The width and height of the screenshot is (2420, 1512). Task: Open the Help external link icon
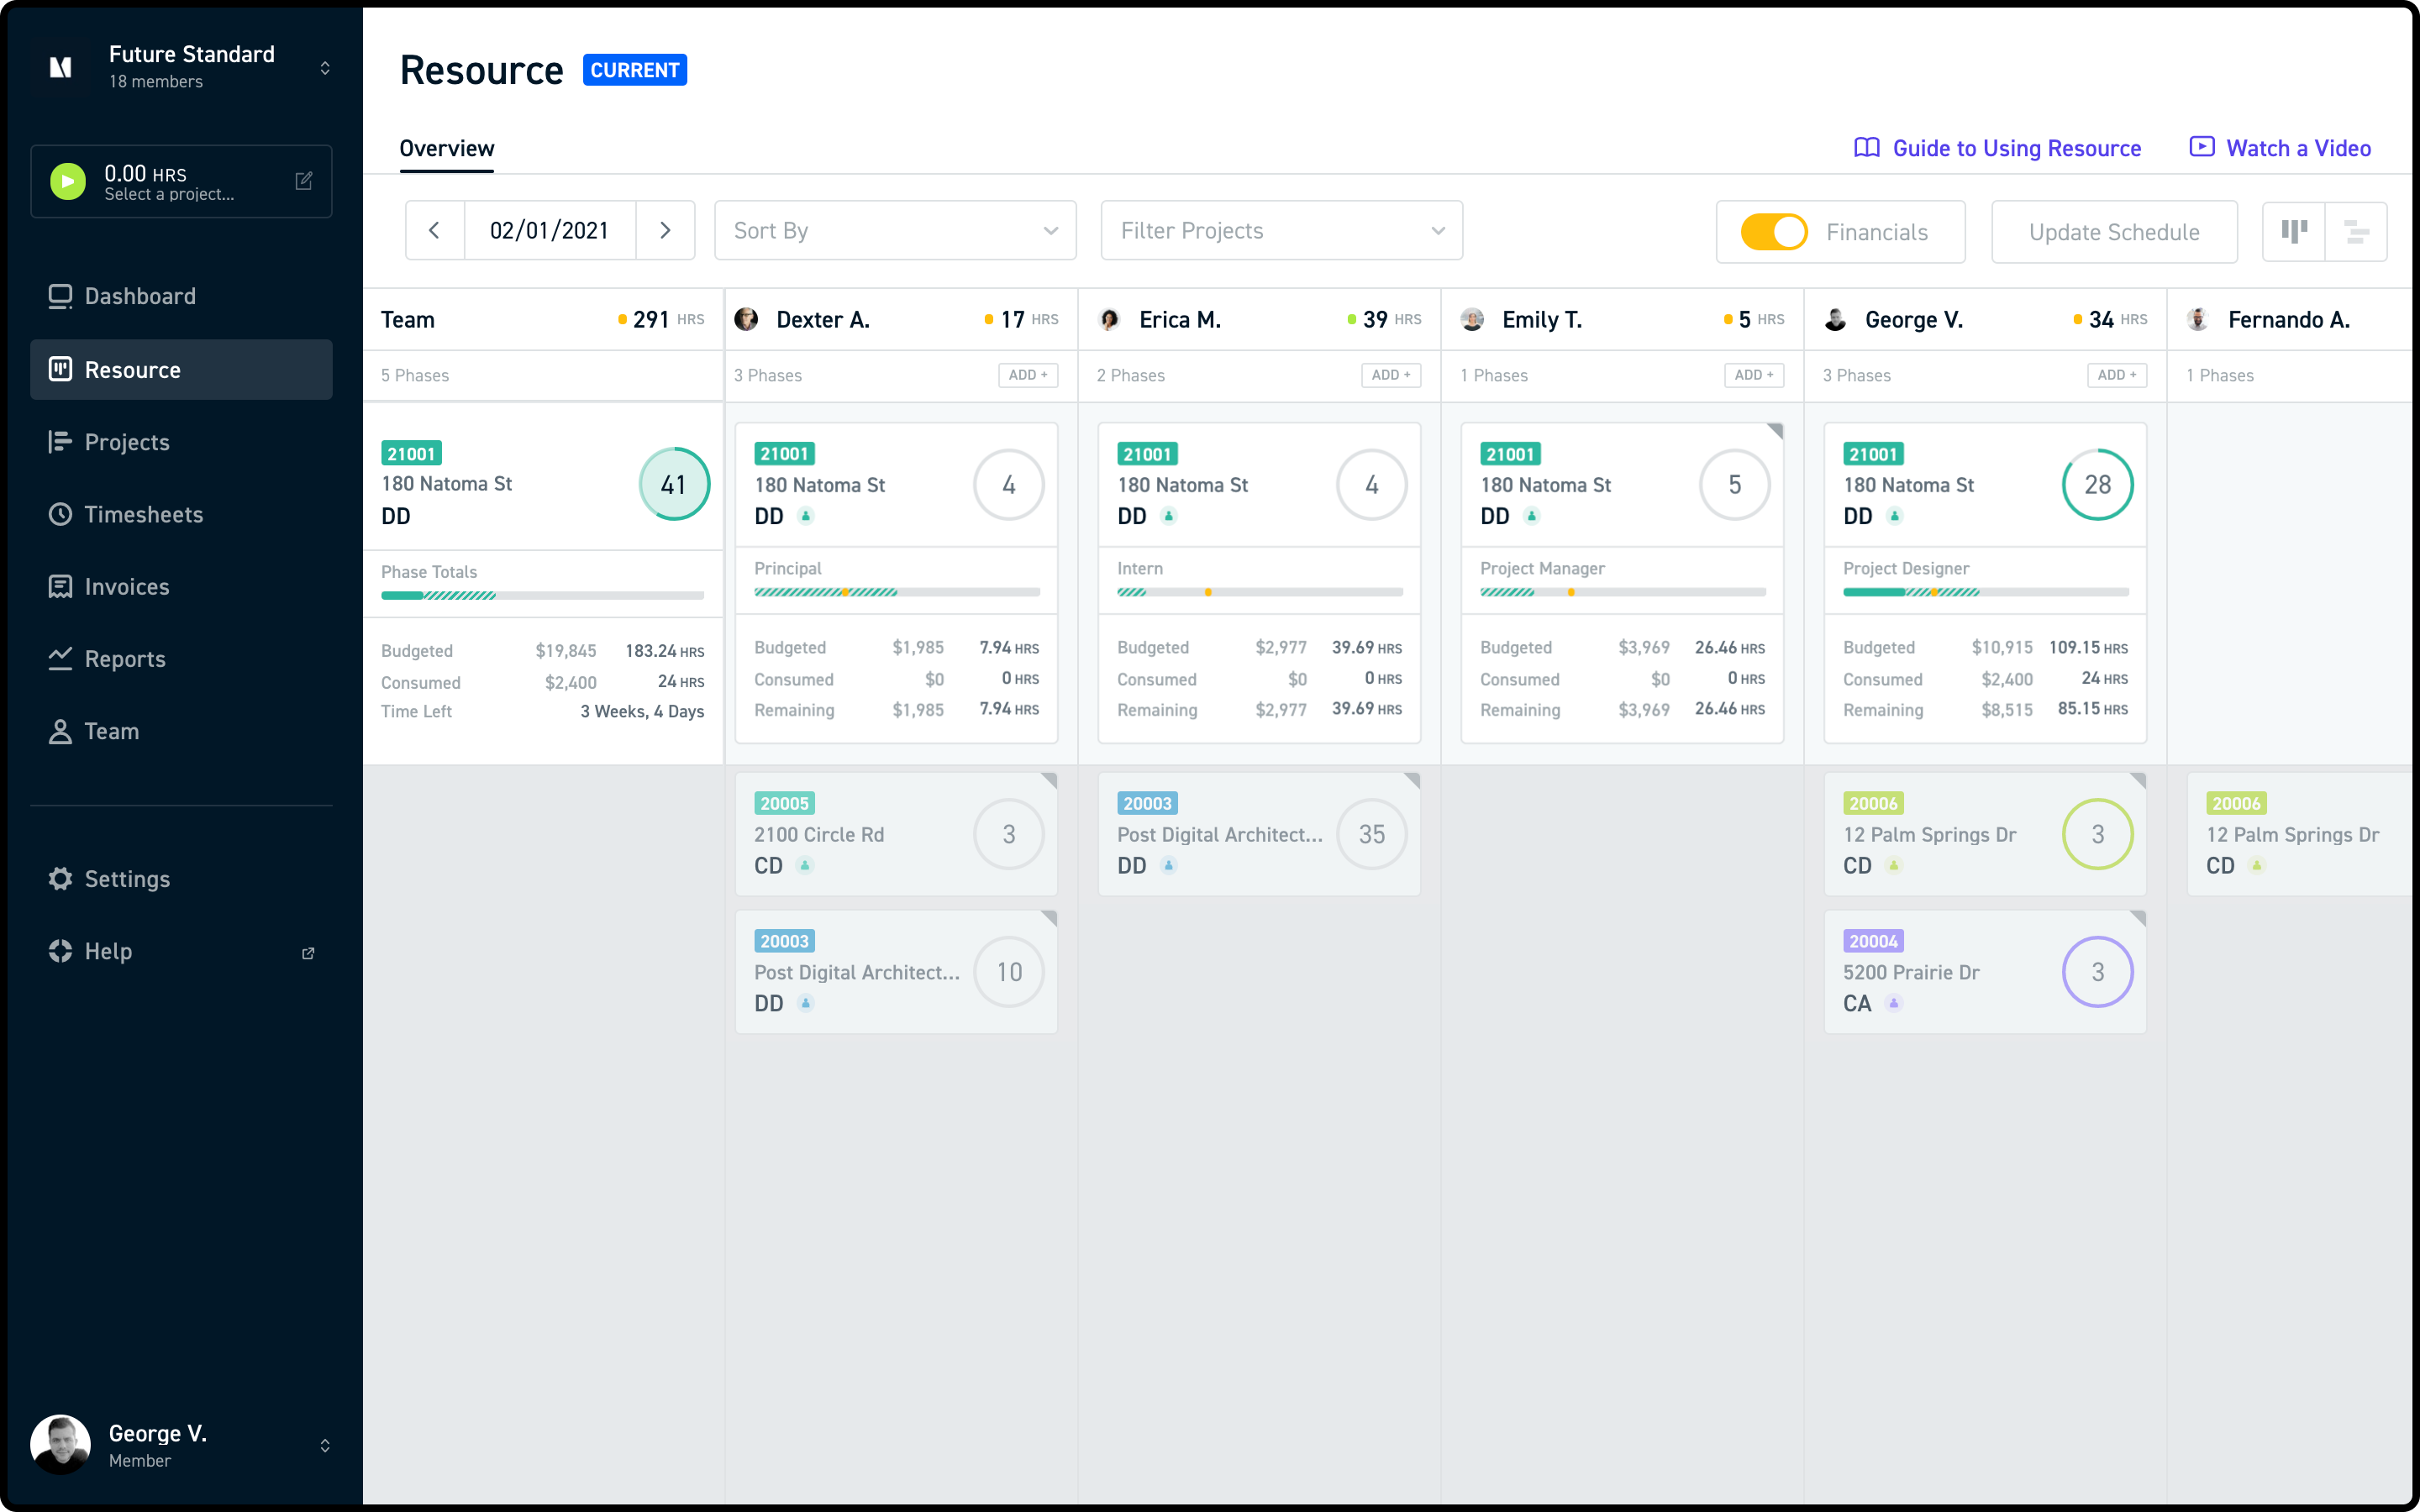(308, 953)
